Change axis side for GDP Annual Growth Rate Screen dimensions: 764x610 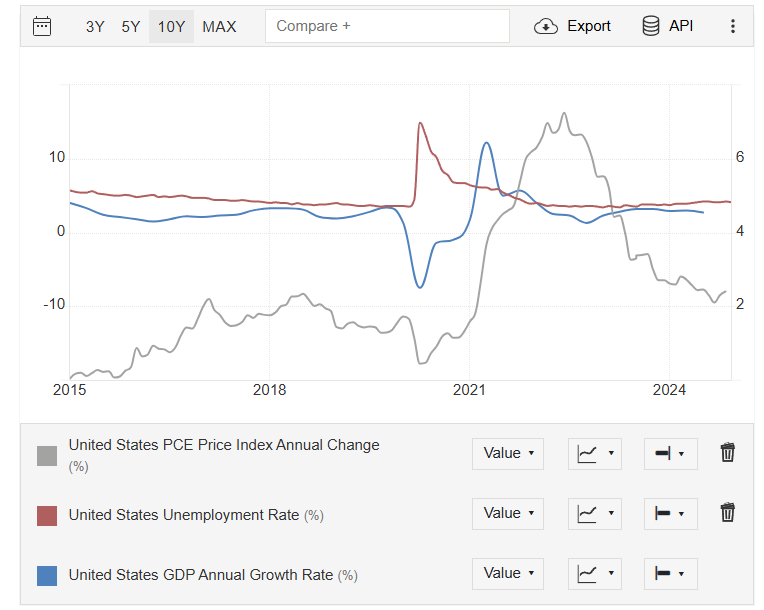[x=670, y=573]
